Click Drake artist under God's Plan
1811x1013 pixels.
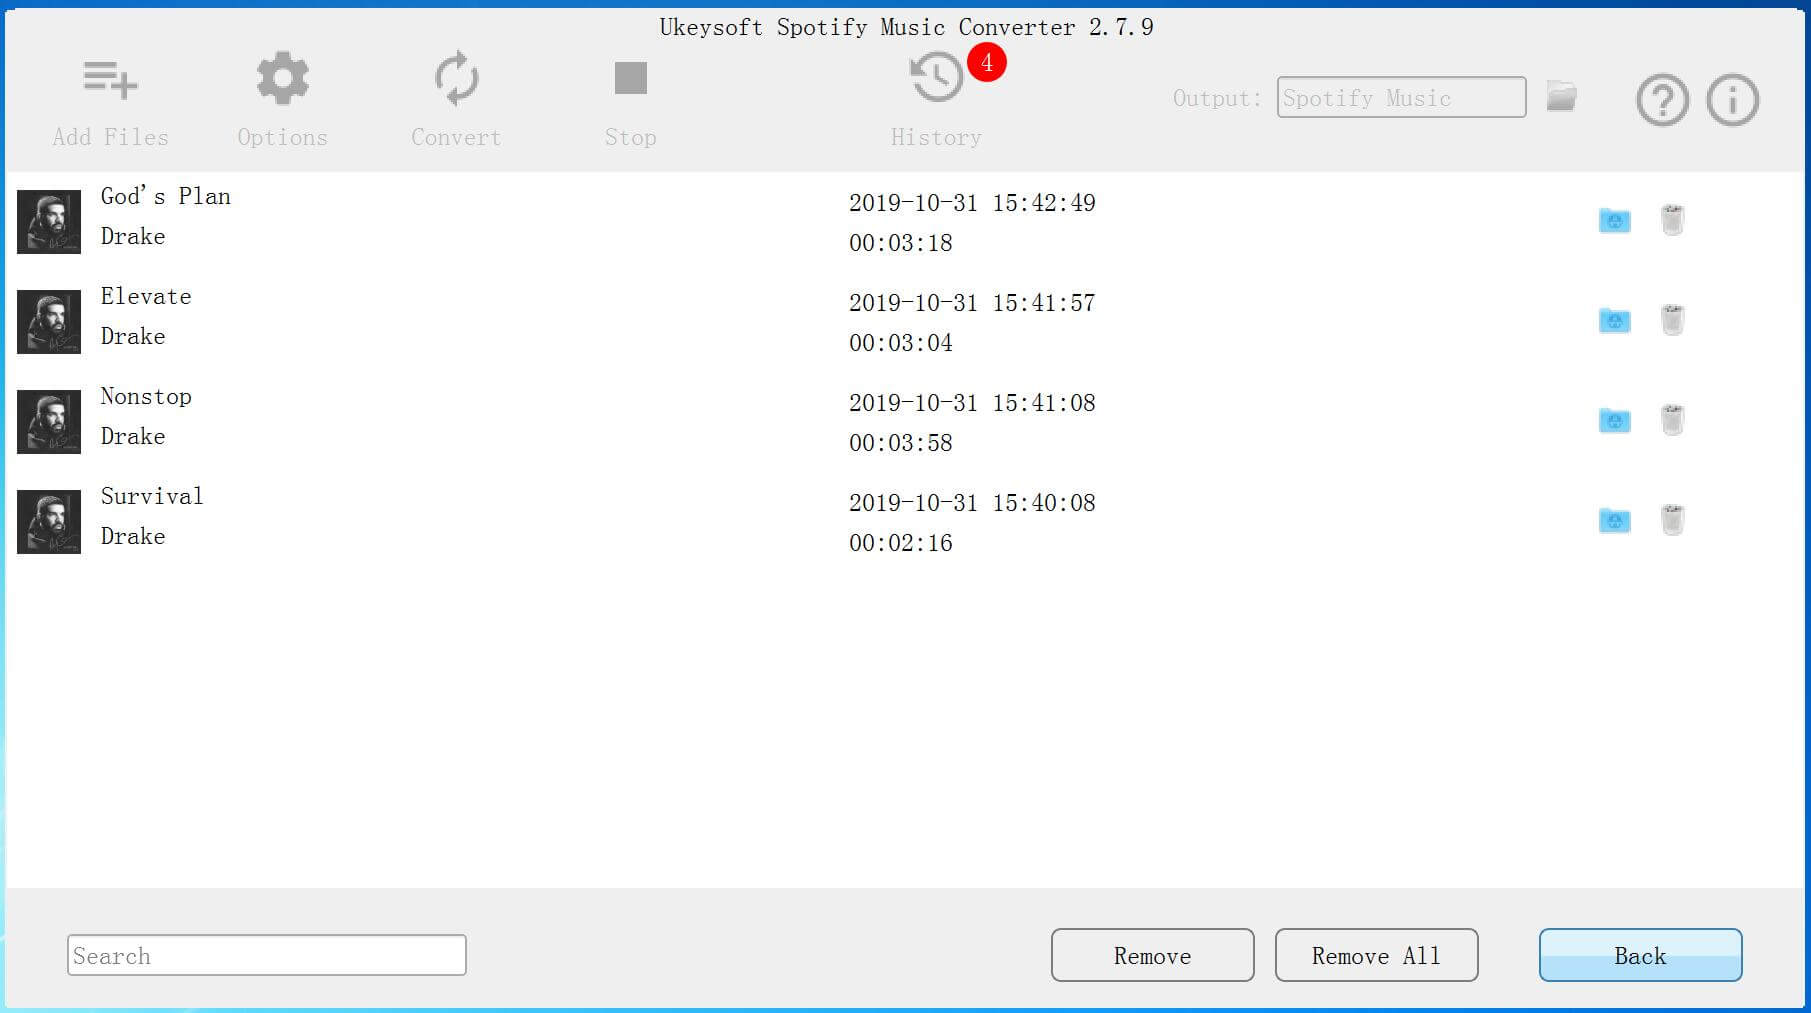click(x=133, y=236)
